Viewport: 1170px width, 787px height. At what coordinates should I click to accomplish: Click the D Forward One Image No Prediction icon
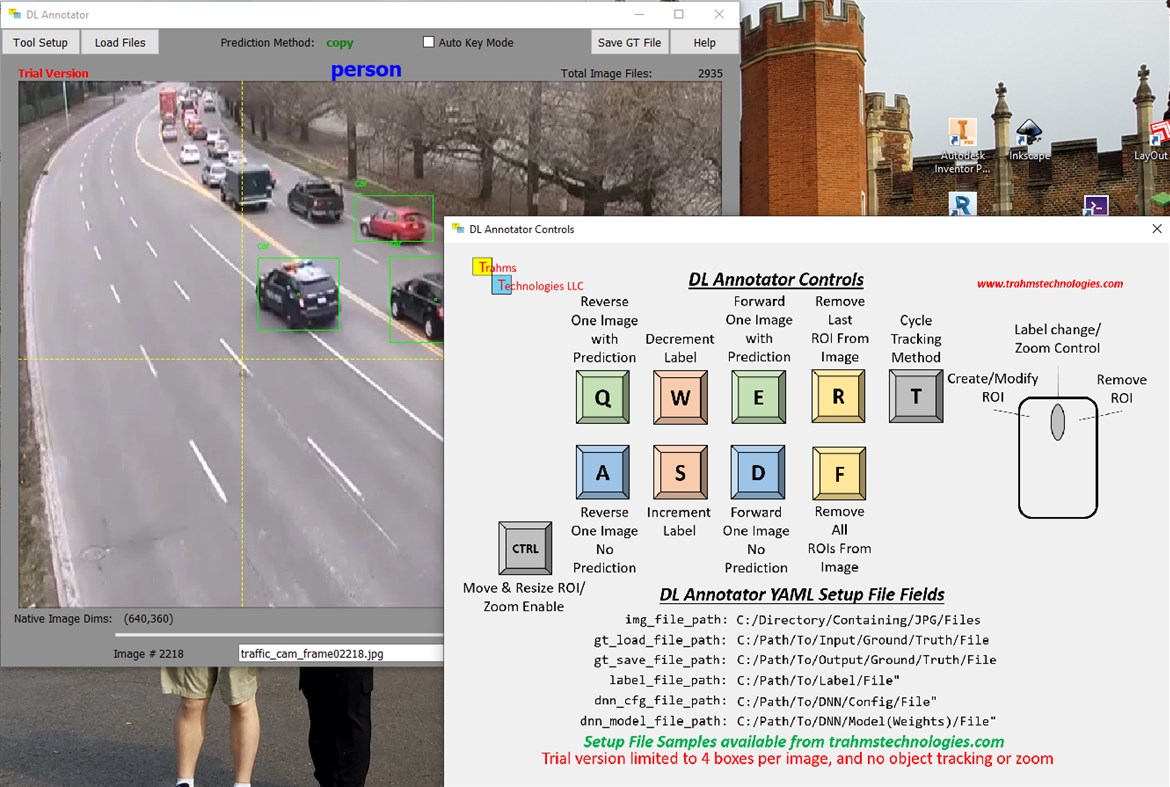757,472
